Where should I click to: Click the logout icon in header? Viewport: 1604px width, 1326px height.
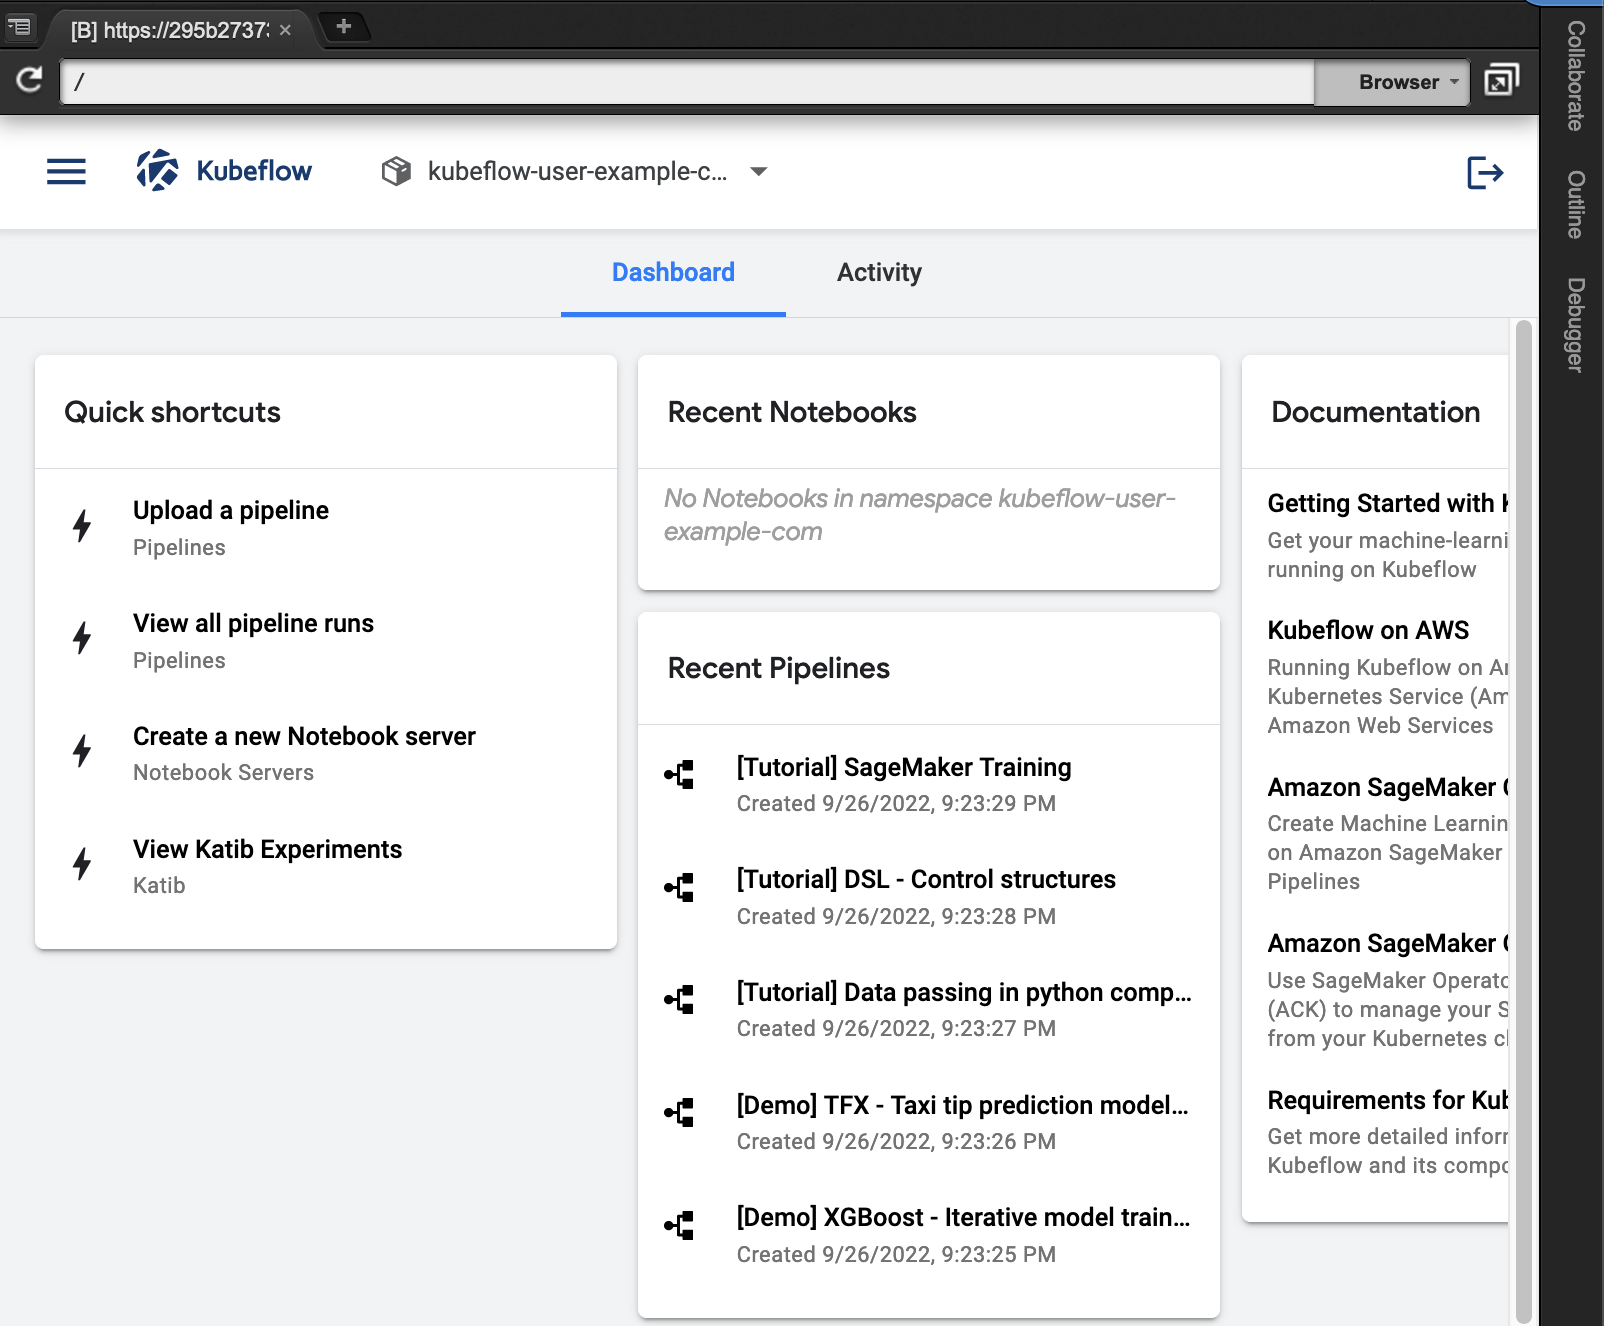tap(1485, 172)
